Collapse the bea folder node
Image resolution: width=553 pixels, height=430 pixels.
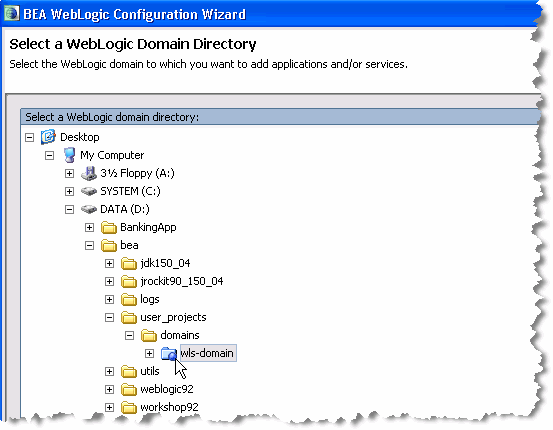click(90, 246)
